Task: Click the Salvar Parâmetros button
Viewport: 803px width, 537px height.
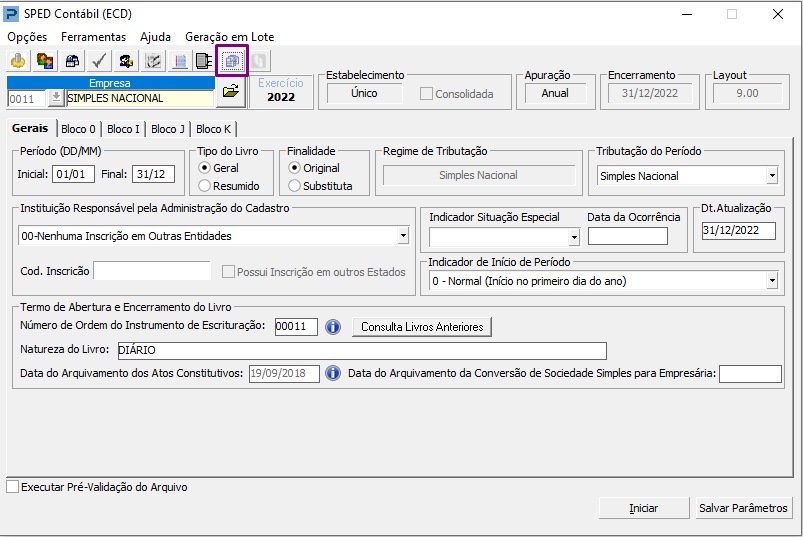Action: (x=743, y=508)
